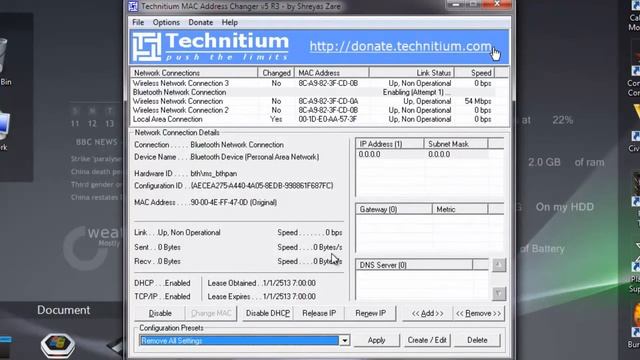Sort by MAC Address column header
This screenshot has width=640, height=360.
[331, 73]
